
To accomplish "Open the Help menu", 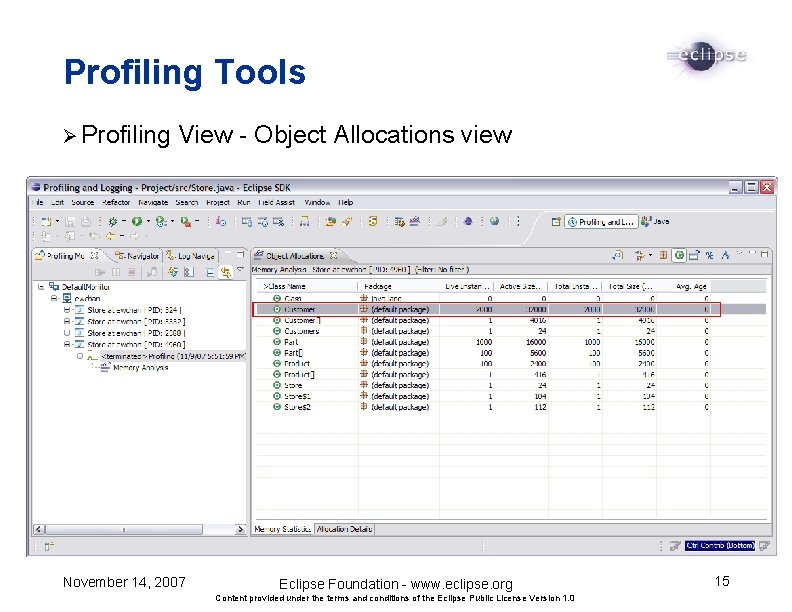I will [x=345, y=202].
